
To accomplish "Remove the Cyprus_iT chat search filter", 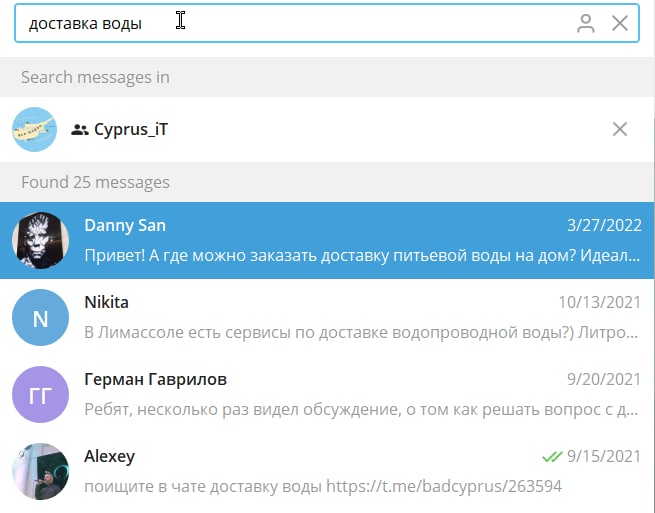I will click(620, 129).
